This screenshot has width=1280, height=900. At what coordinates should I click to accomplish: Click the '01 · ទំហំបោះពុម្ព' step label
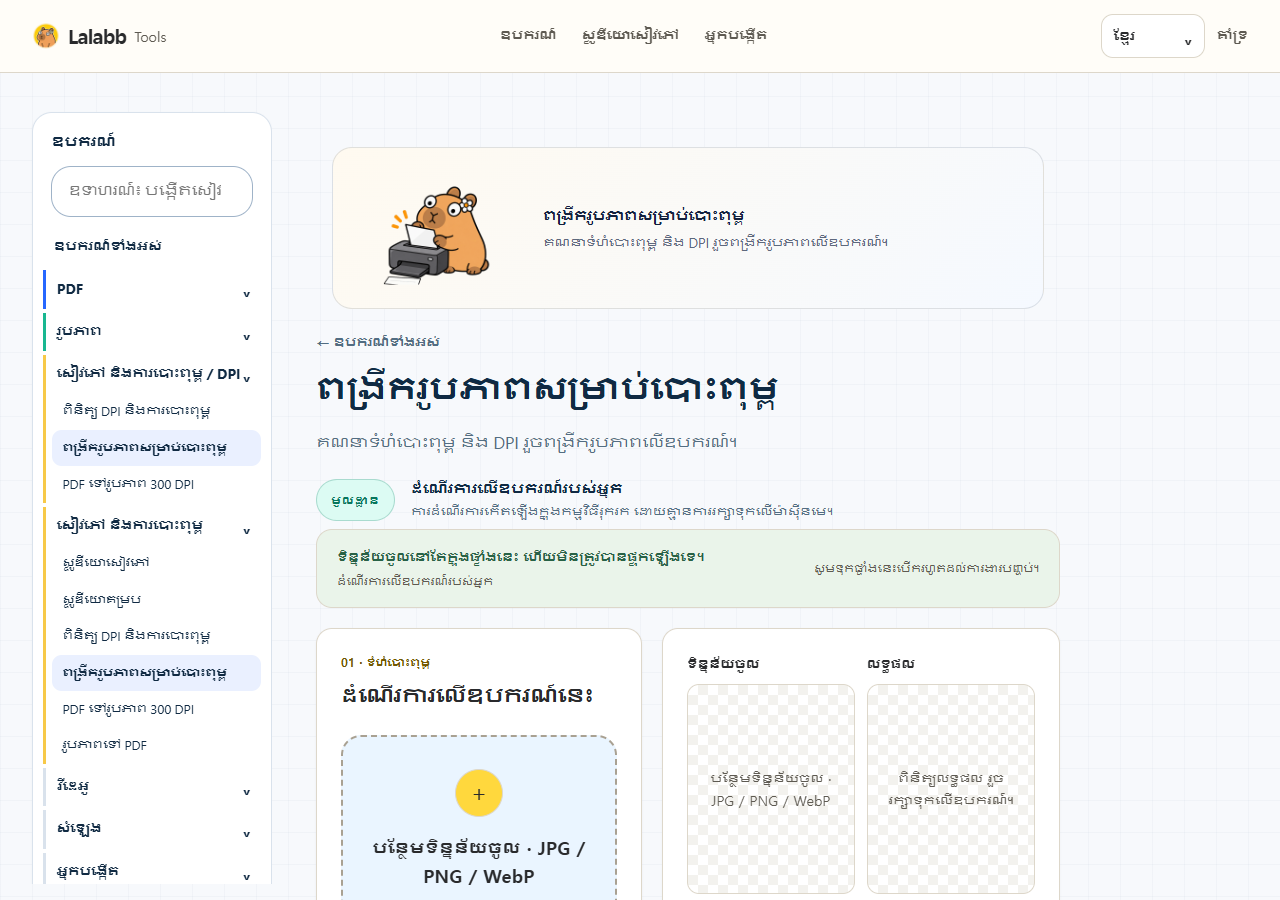(x=386, y=662)
